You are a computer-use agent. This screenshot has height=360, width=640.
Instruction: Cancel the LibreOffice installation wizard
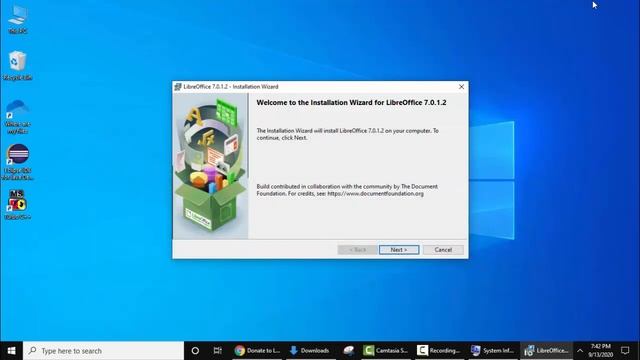(443, 249)
